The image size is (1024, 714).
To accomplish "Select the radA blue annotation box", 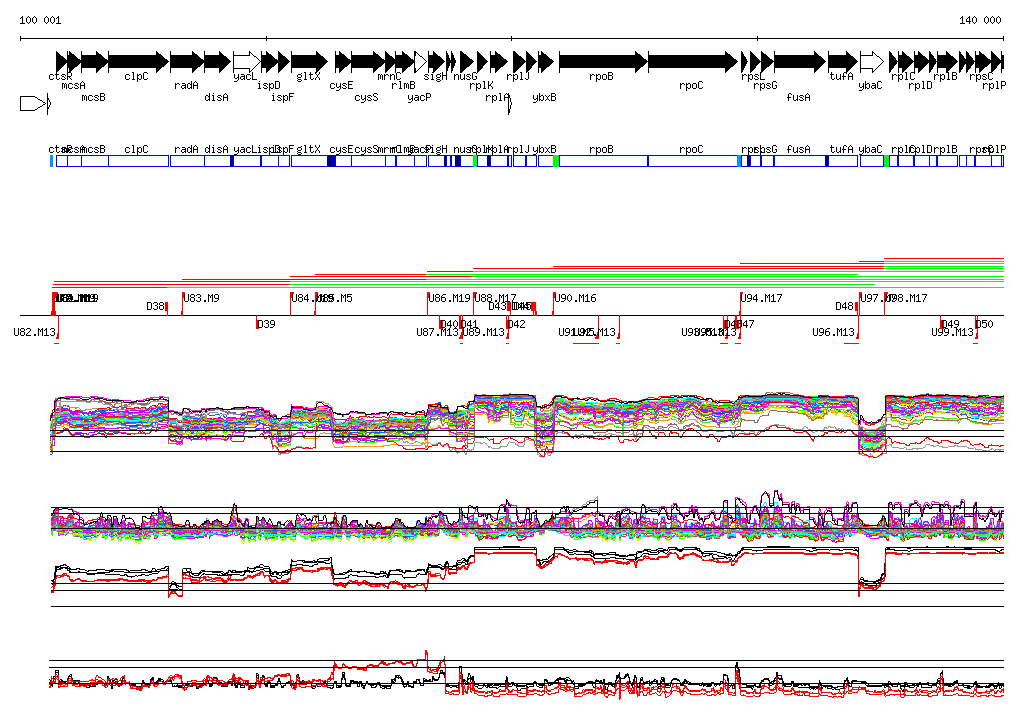I will pyautogui.click(x=187, y=161).
